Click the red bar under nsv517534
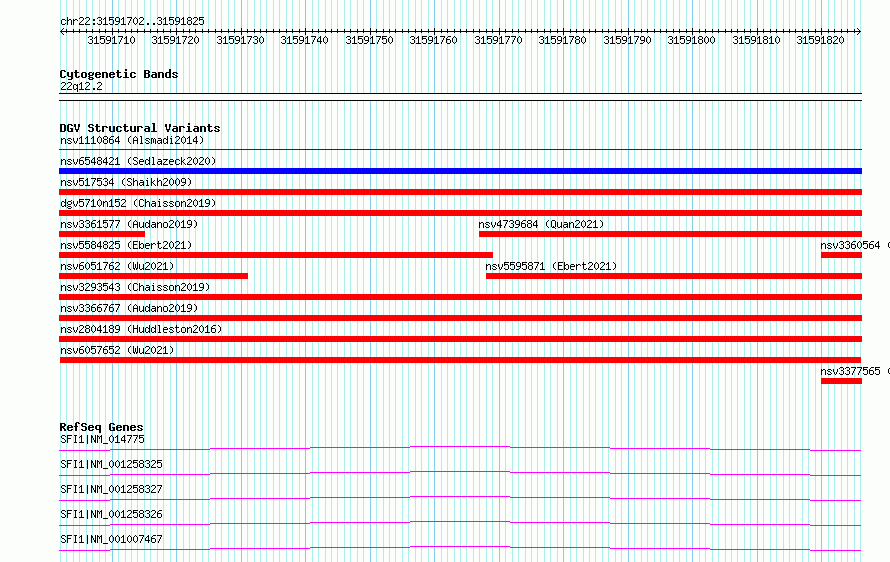The width and height of the screenshot is (890, 562). tap(460, 192)
